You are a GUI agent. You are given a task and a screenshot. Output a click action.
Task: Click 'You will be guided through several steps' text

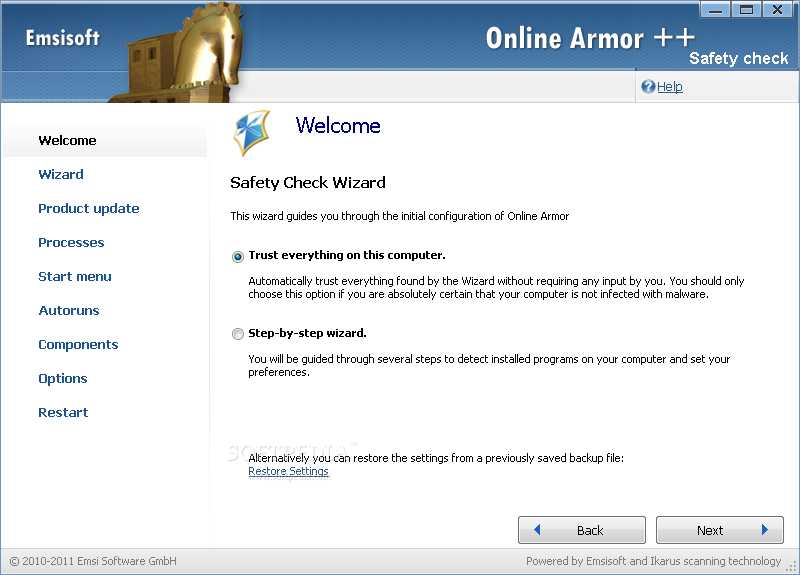click(489, 365)
